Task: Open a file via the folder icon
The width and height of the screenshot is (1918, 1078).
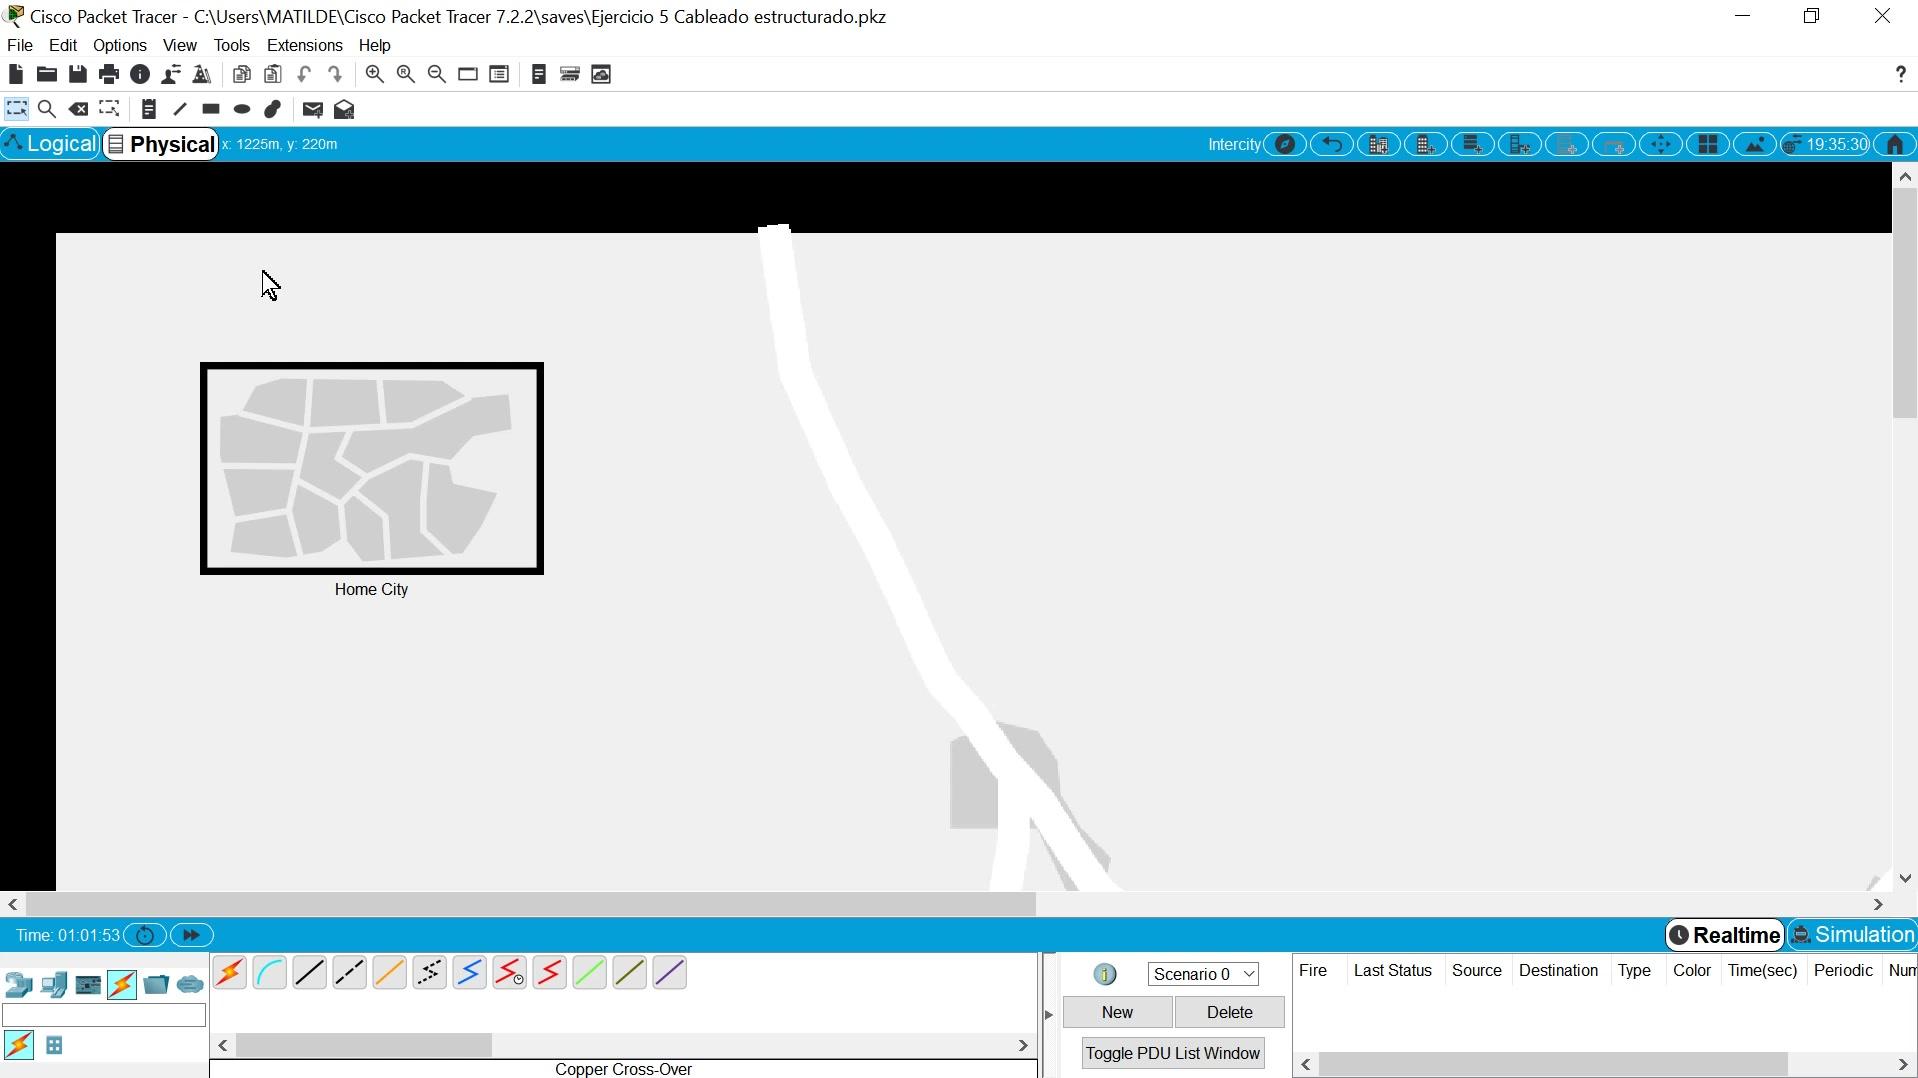Action: tap(47, 75)
